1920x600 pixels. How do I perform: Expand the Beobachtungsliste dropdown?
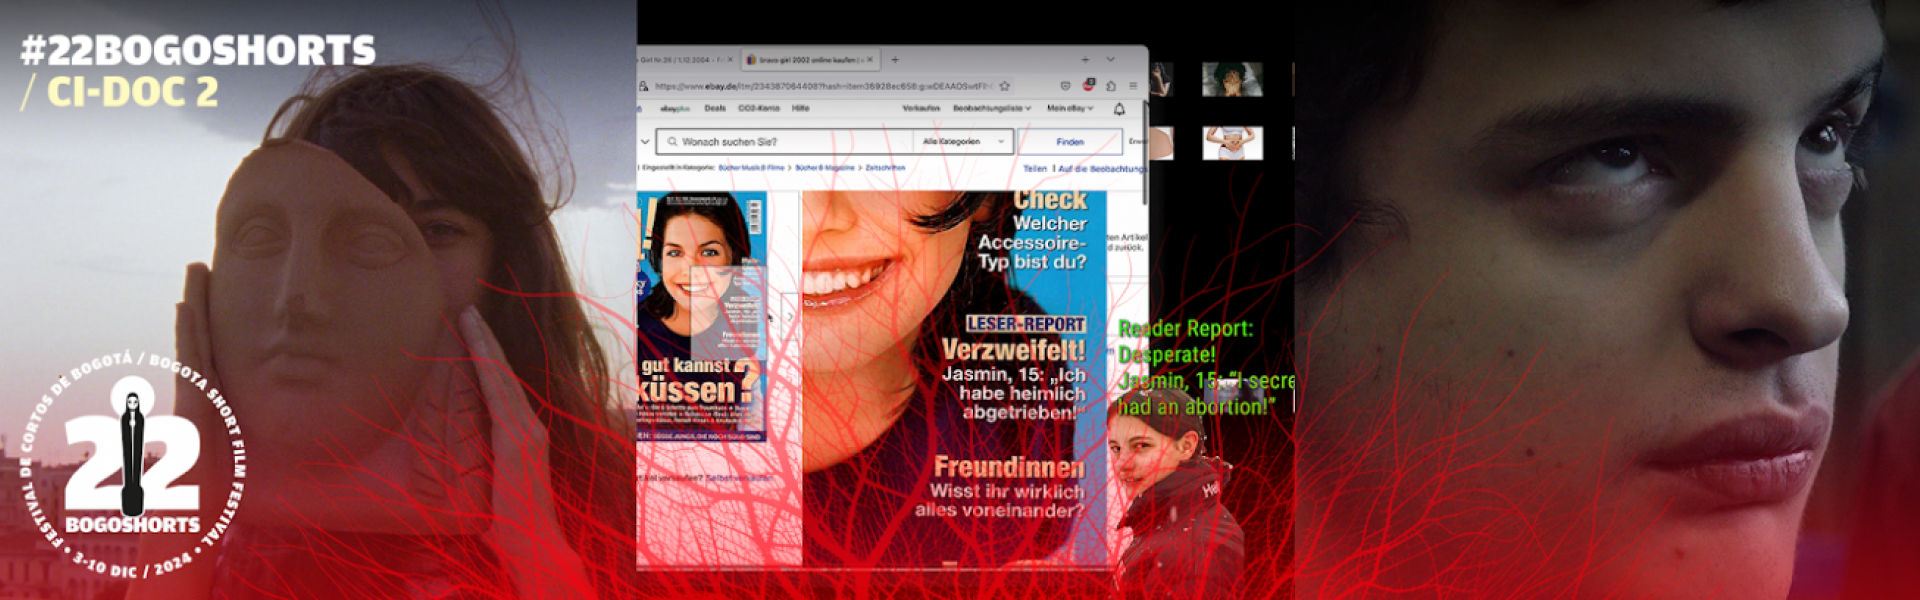(x=991, y=108)
